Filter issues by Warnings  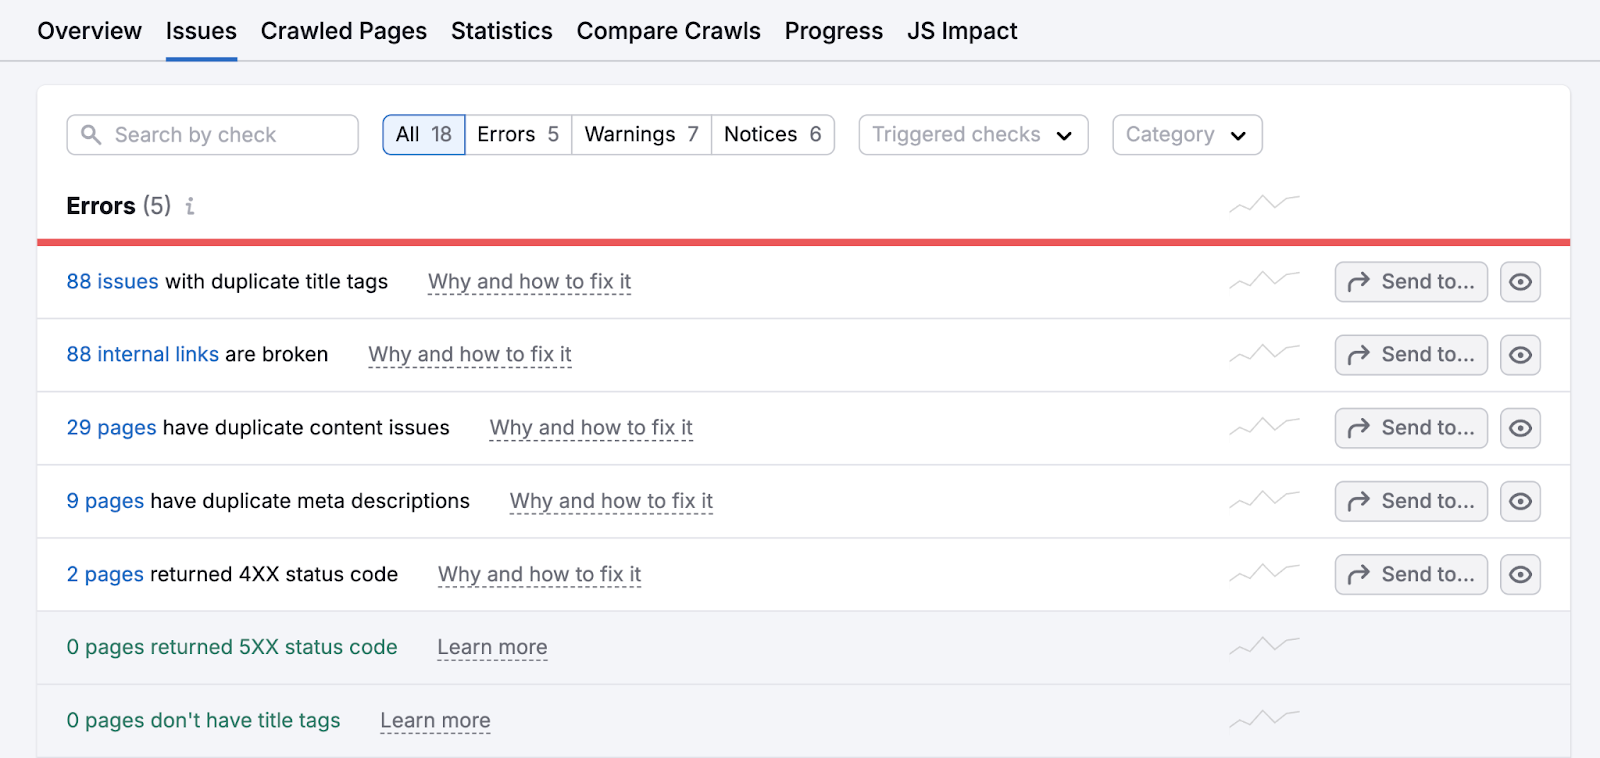click(x=641, y=135)
